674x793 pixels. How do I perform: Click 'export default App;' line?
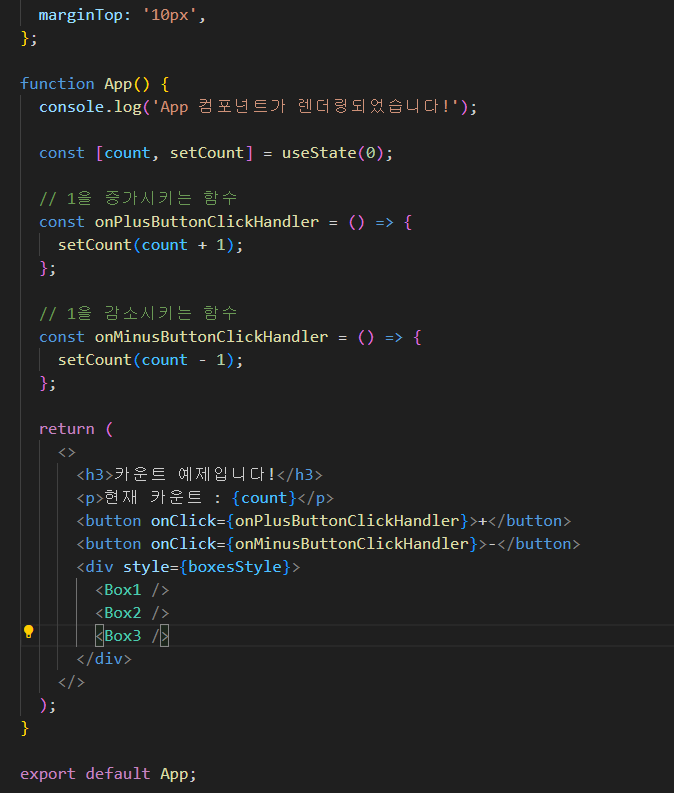point(108,774)
